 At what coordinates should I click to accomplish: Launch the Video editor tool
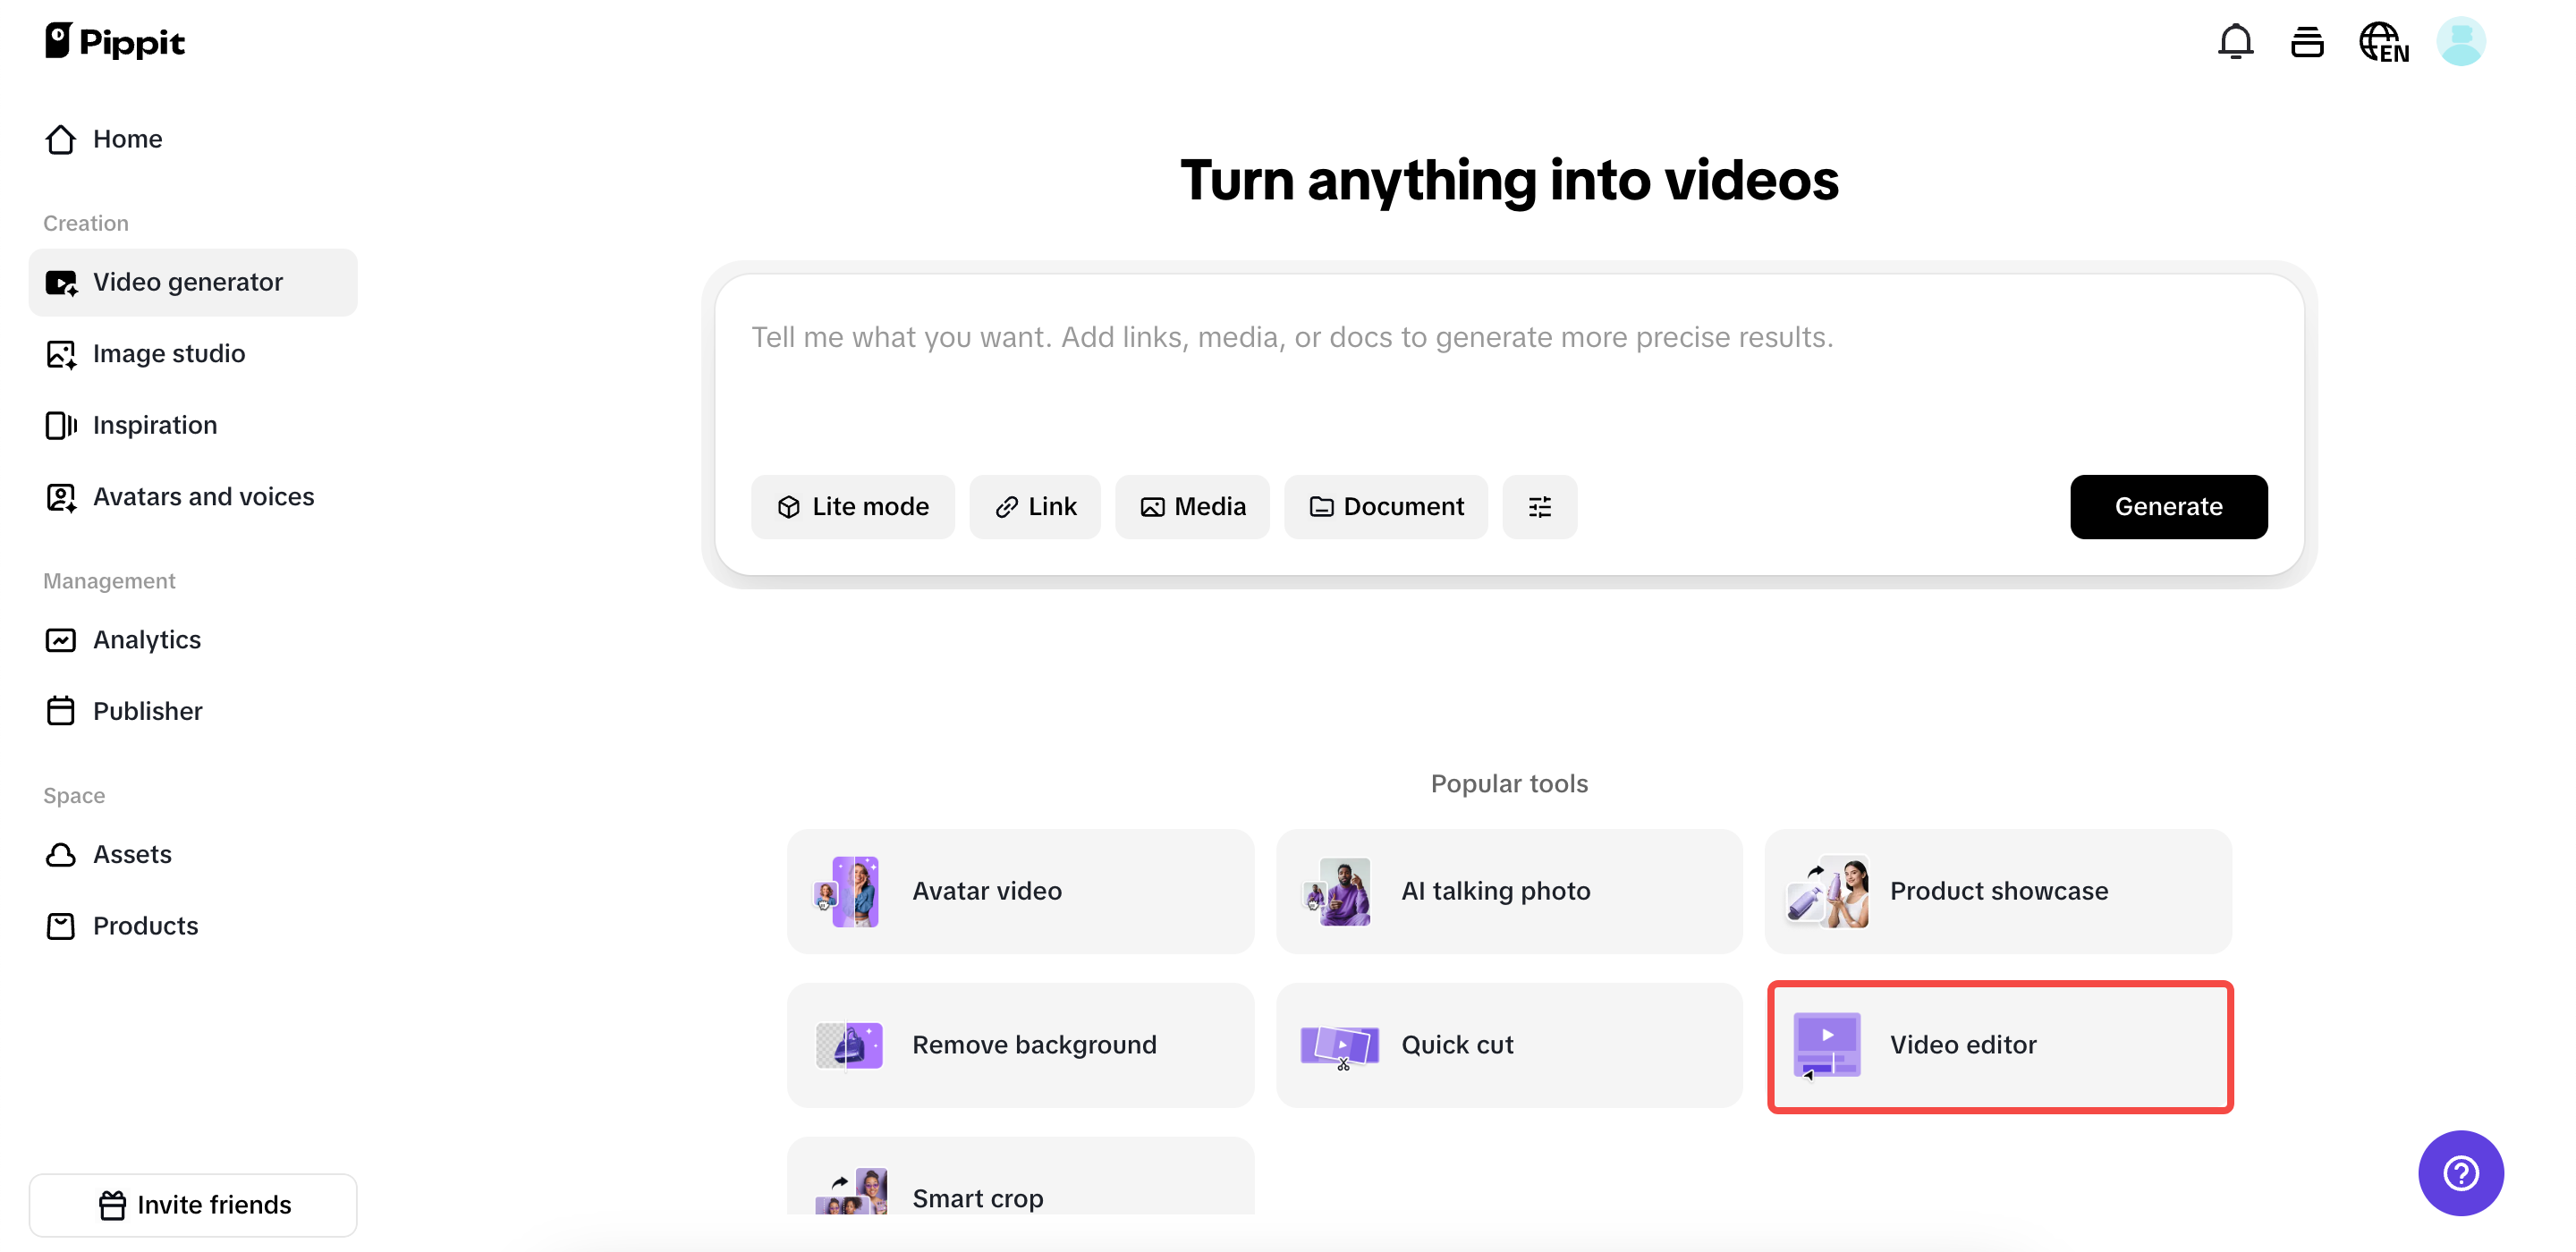pos(1999,1046)
